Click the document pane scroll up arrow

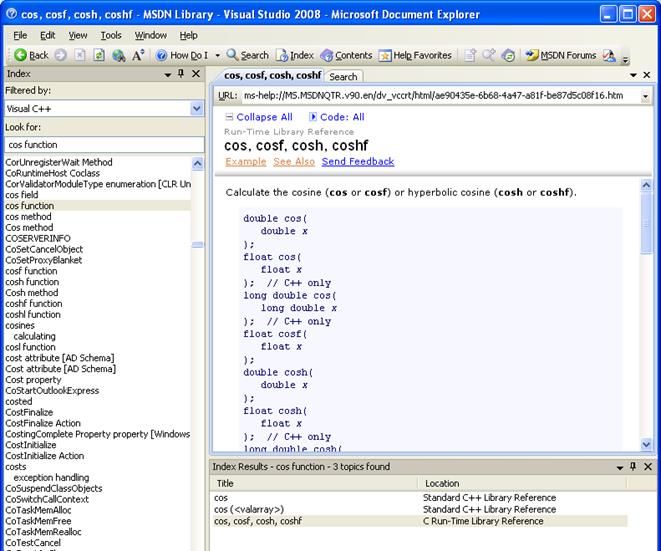(646, 185)
